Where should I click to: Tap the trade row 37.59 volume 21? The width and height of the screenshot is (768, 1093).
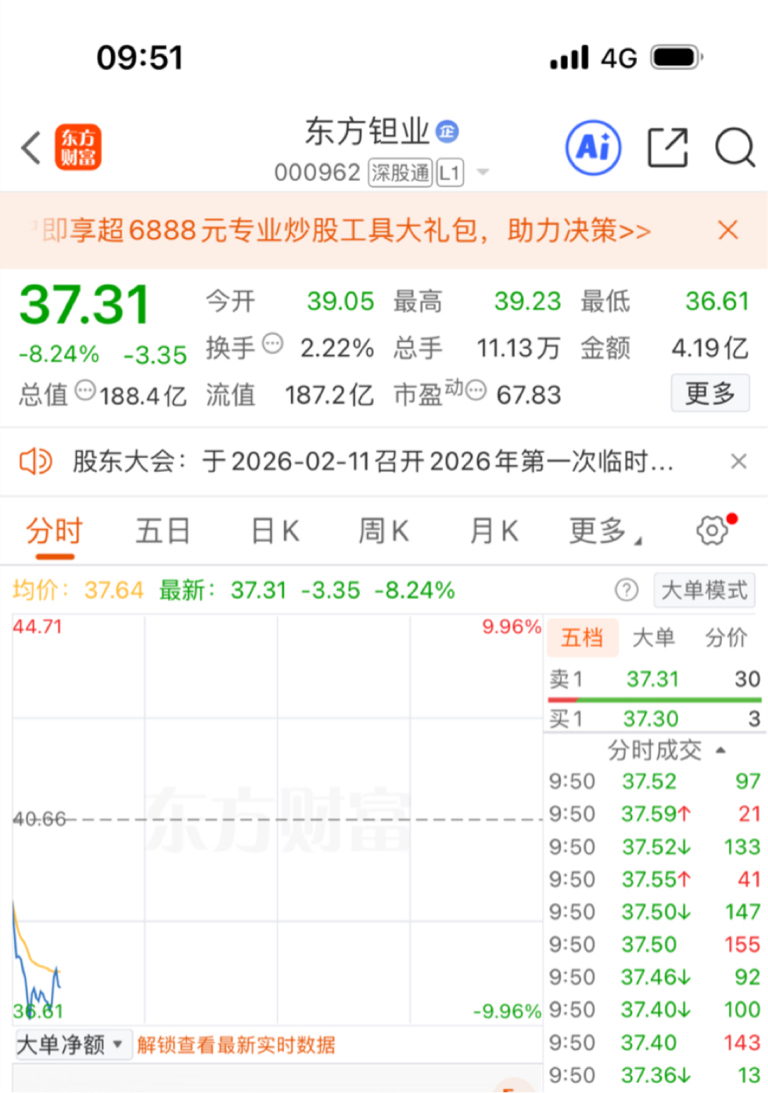pos(654,813)
